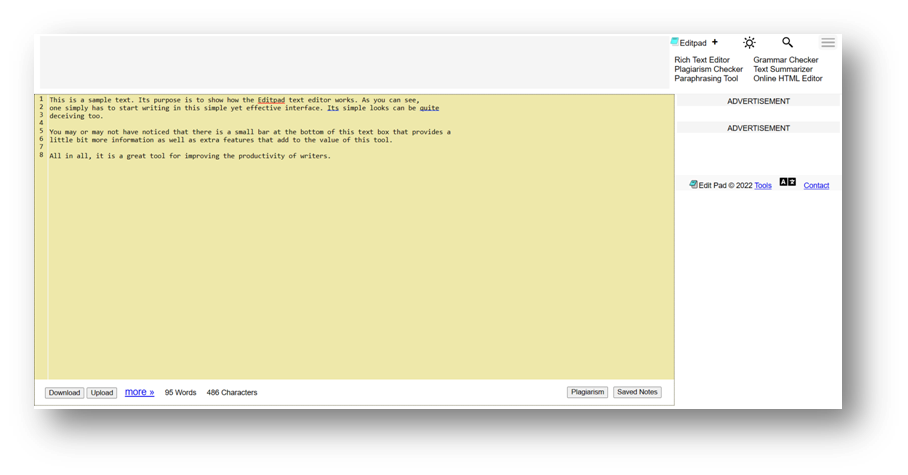Open Saved Notes

click(x=637, y=392)
